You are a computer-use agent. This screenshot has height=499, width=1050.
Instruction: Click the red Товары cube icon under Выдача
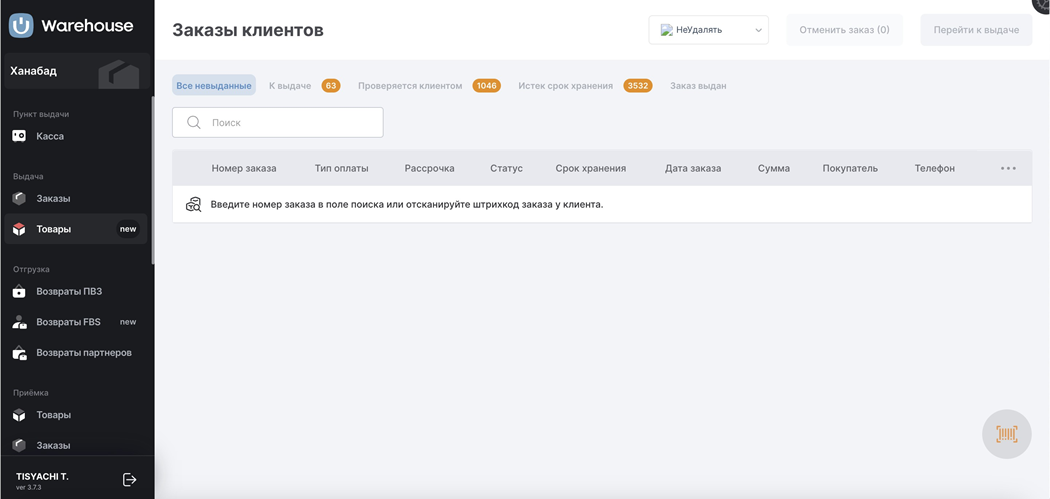click(19, 229)
